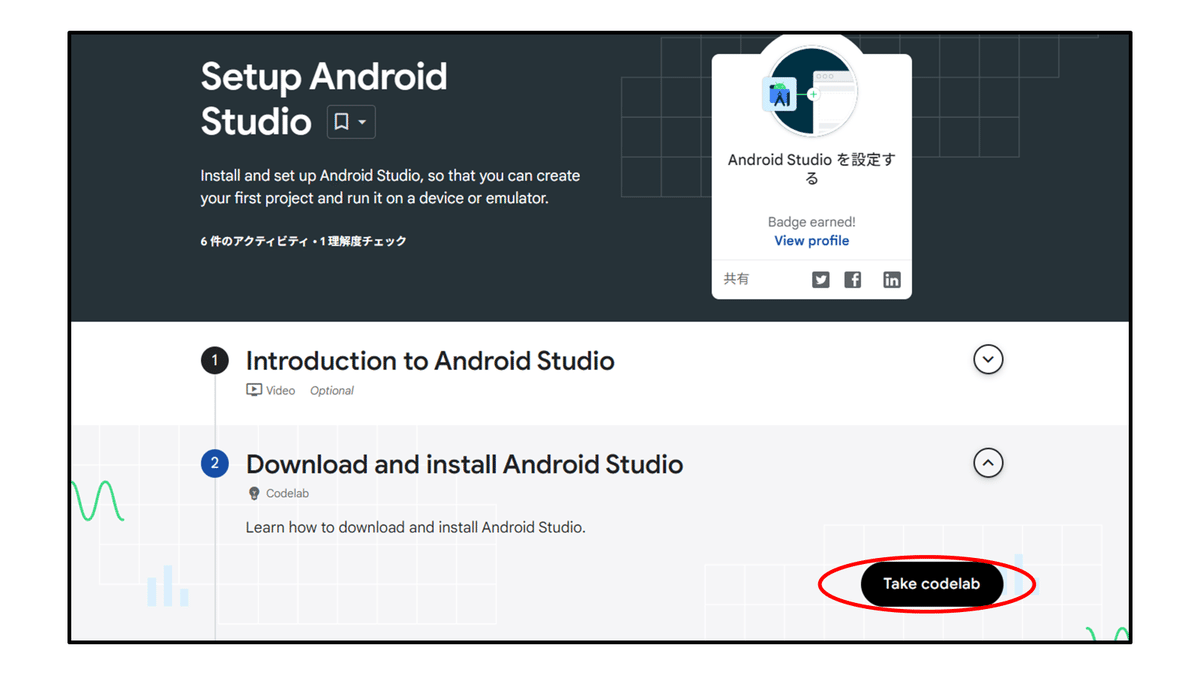1200x675 pixels.
Task: Select step 2 circle marker
Action: pos(215,464)
